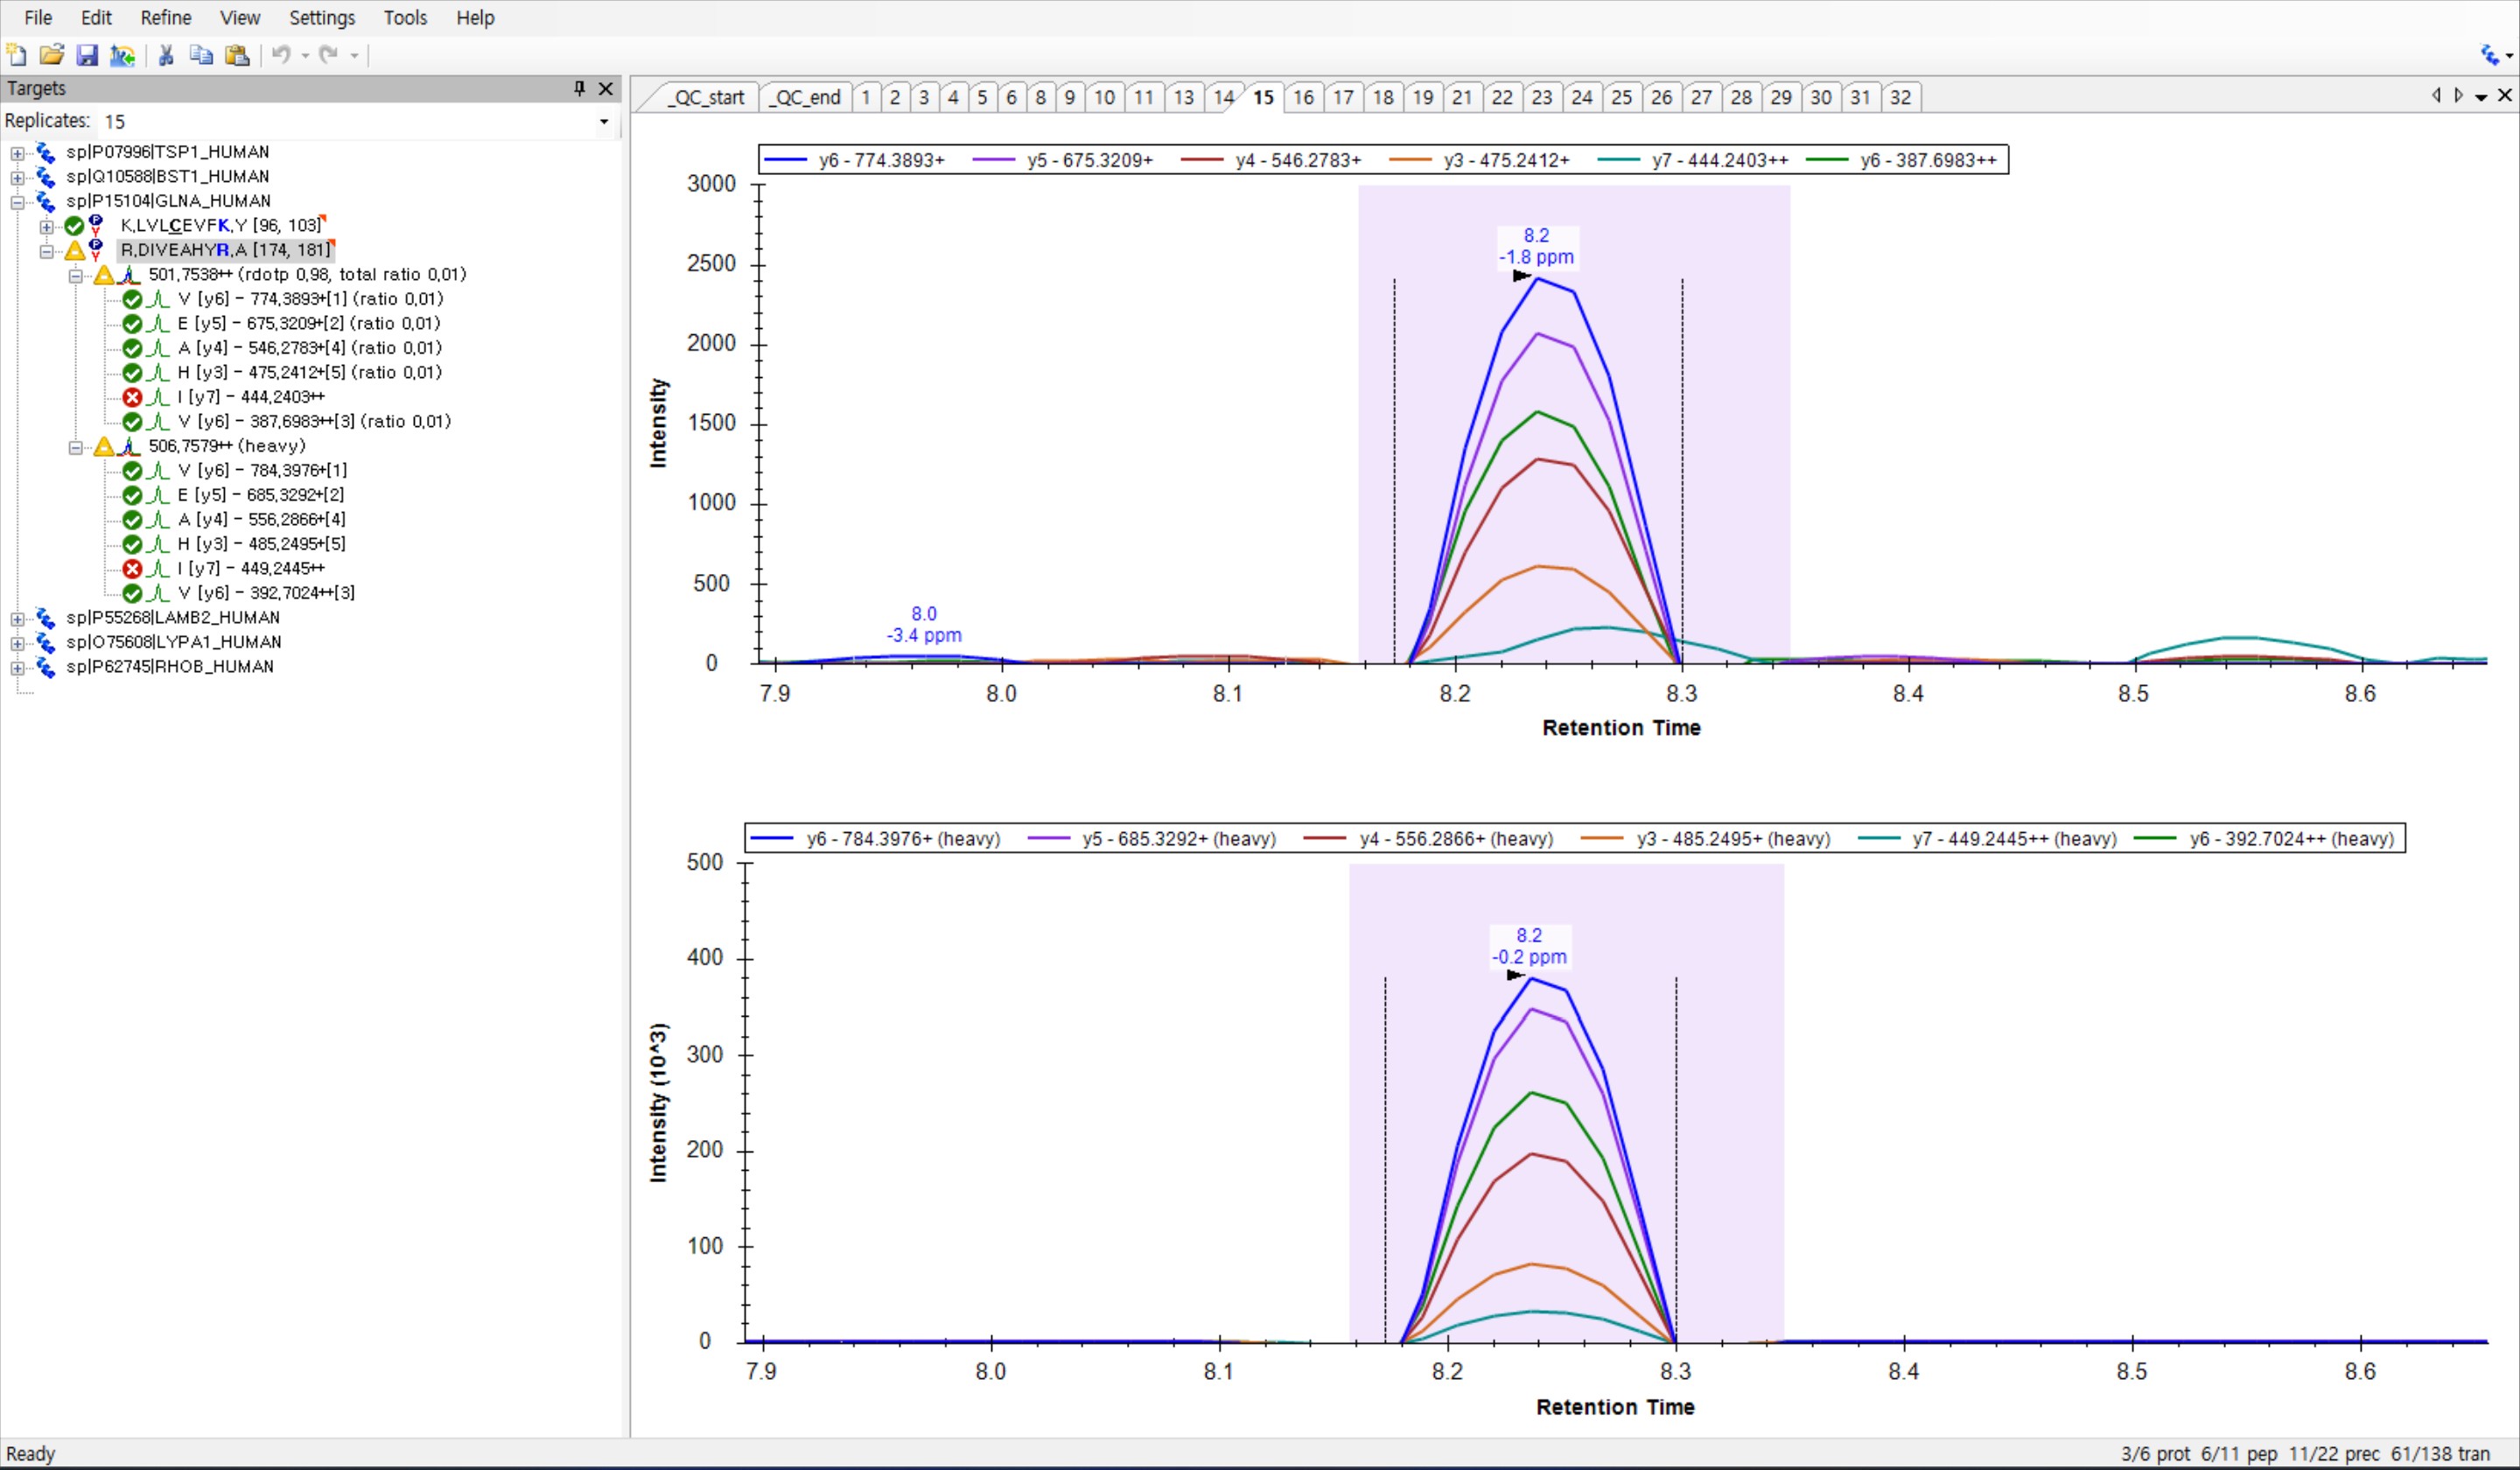The image size is (2520, 1470).
Task: Click the Import Results toolbar icon
Action: pyautogui.click(x=122, y=55)
